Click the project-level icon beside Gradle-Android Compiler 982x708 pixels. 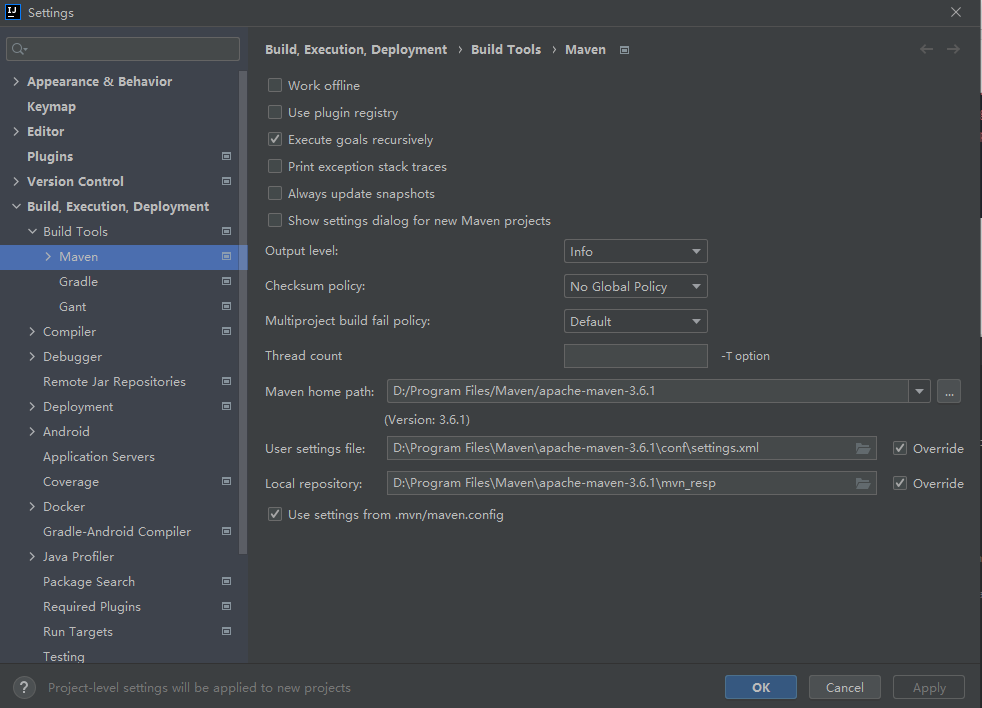[x=227, y=531]
